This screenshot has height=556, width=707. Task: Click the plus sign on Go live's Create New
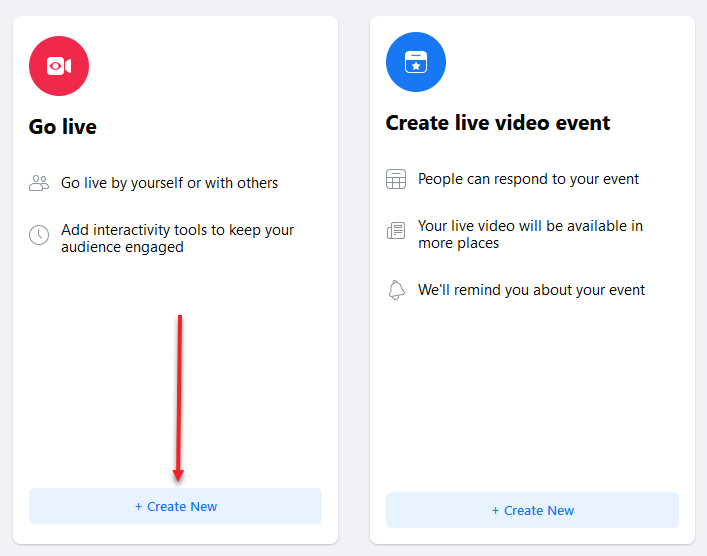pos(138,506)
